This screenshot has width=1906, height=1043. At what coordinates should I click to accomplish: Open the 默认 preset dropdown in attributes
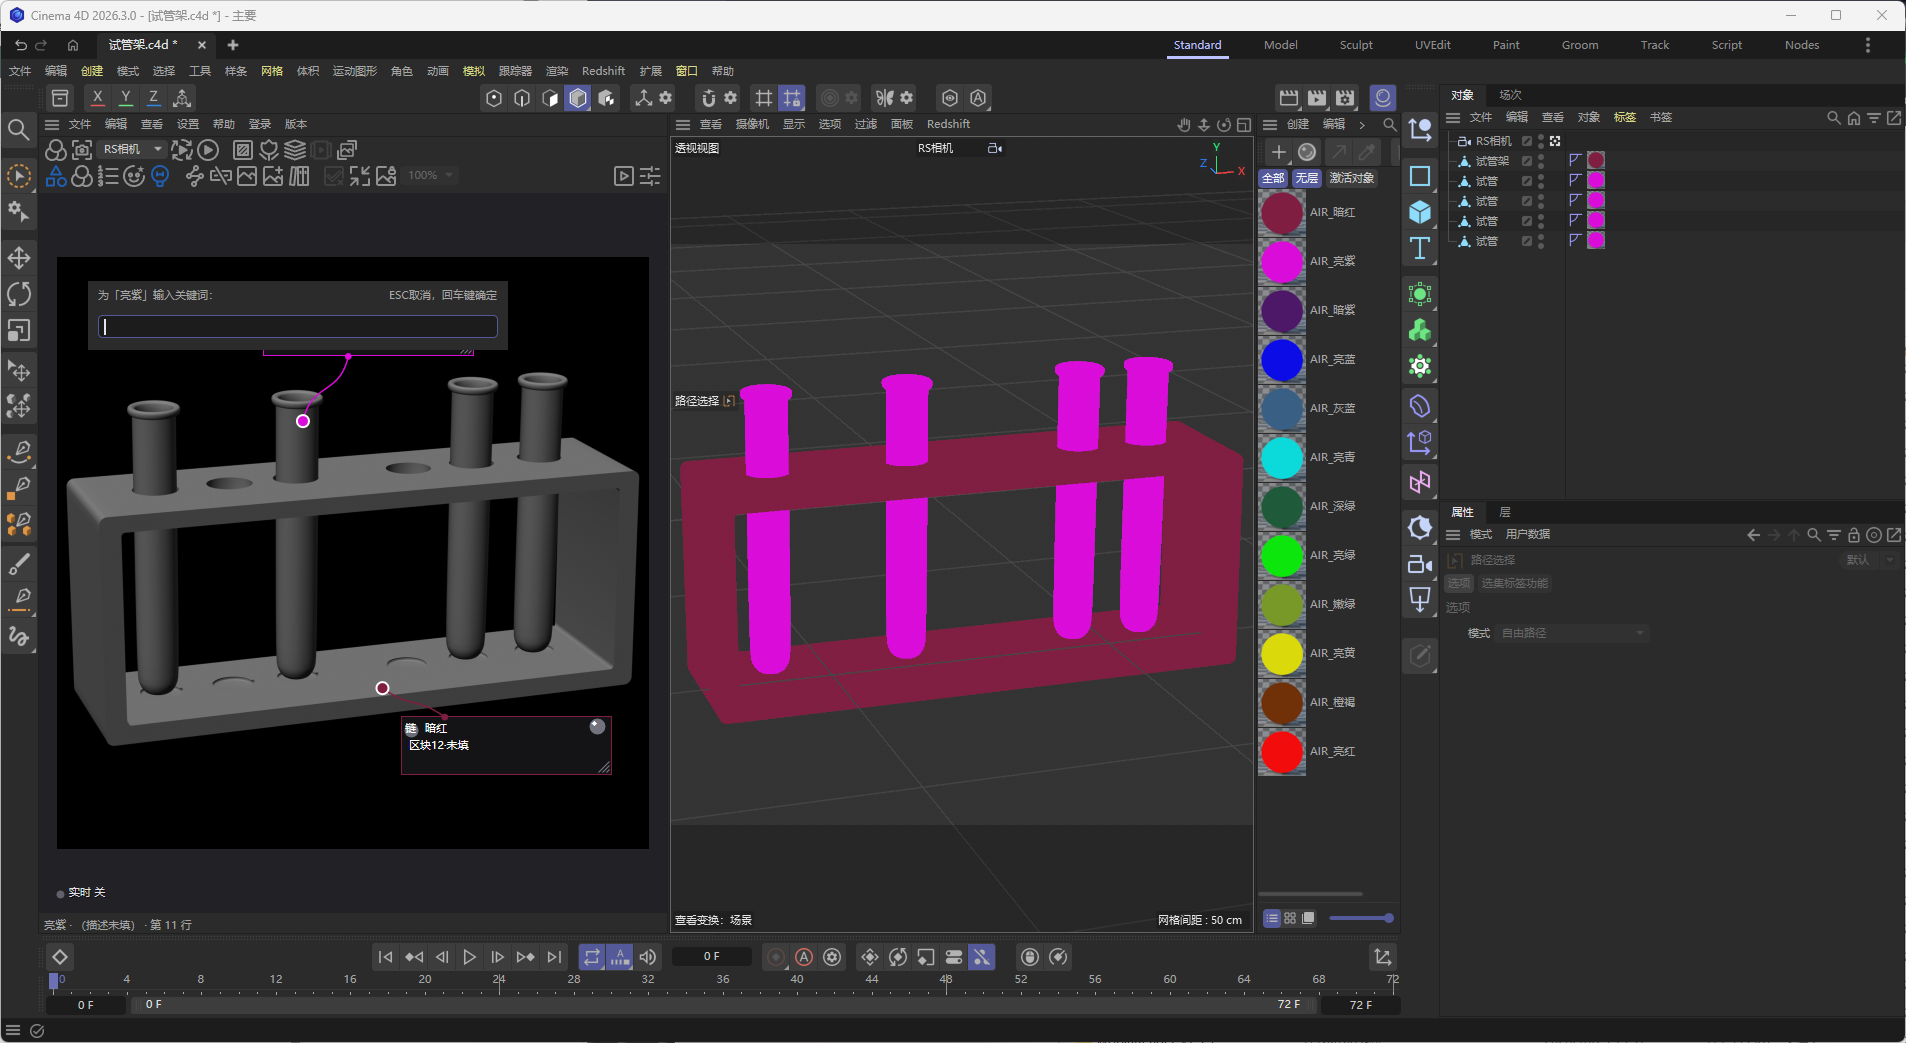pos(1869,560)
